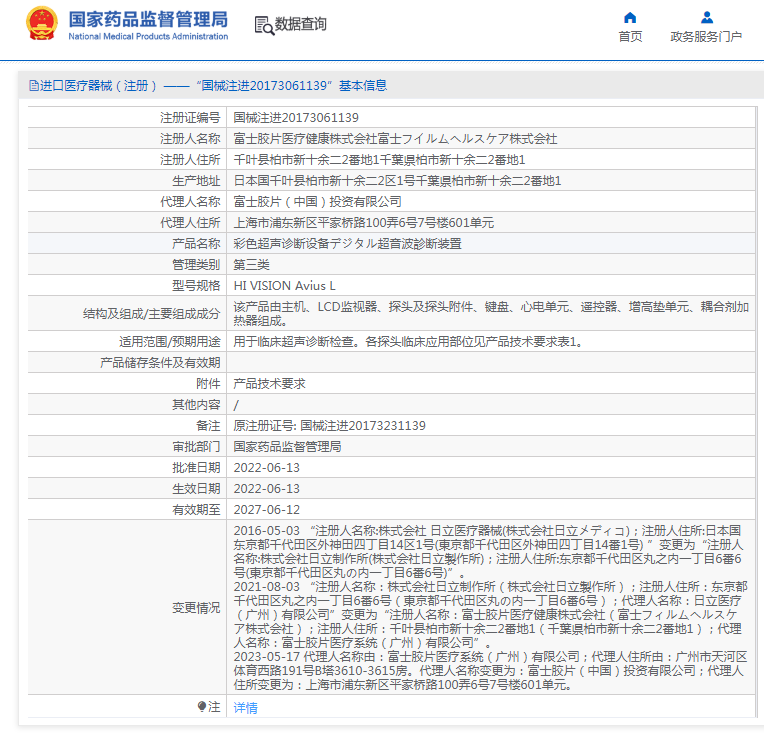Click 审批部门 value 国家药品监督管理局
The height and width of the screenshot is (733, 764).
287,446
